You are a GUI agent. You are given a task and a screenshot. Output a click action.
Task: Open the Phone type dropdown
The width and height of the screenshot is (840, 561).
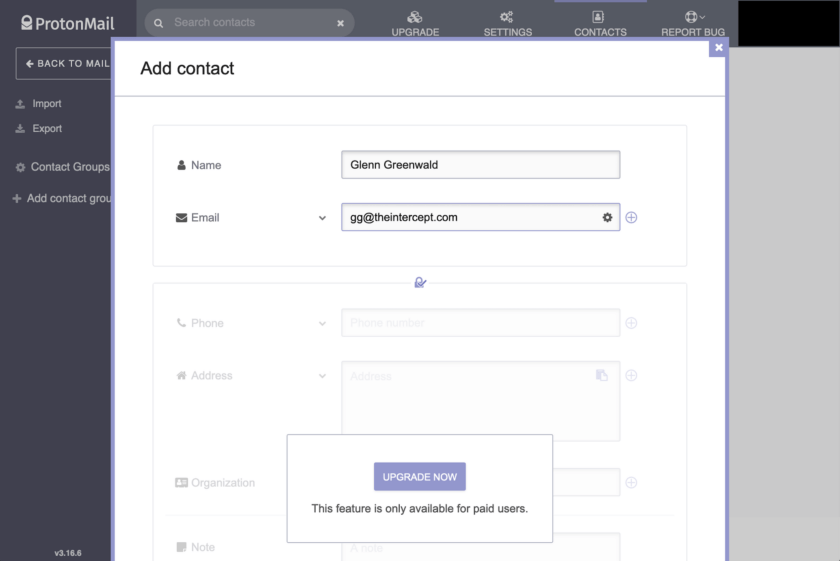[x=322, y=324]
